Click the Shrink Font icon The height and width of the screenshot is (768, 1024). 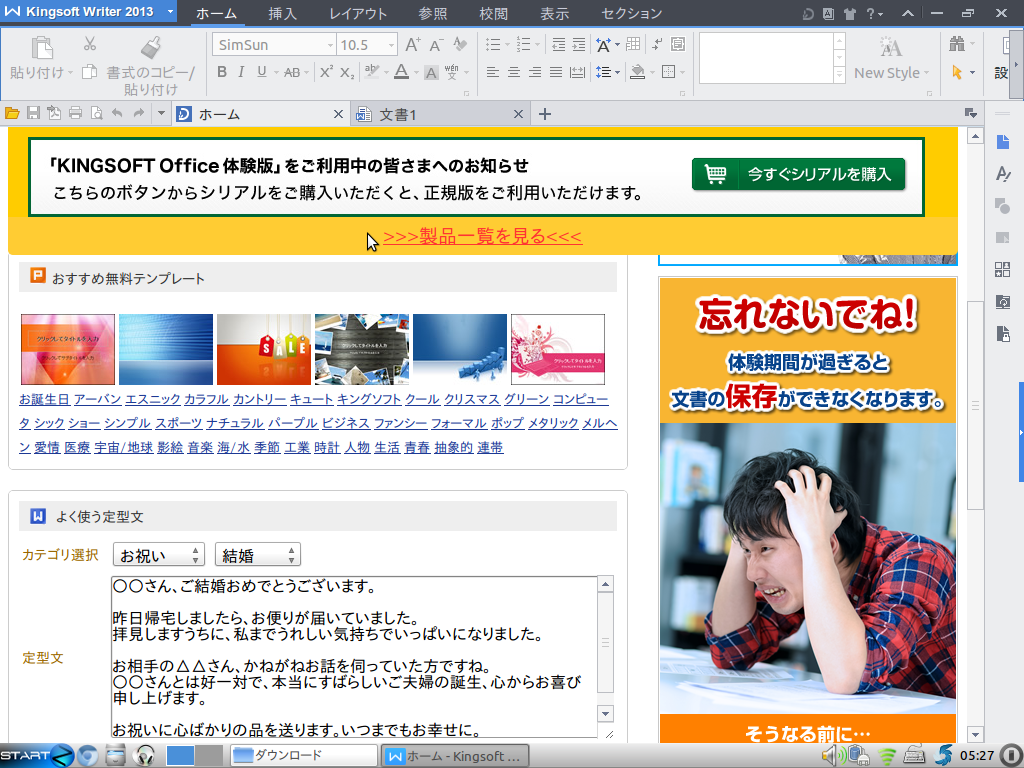click(436, 45)
